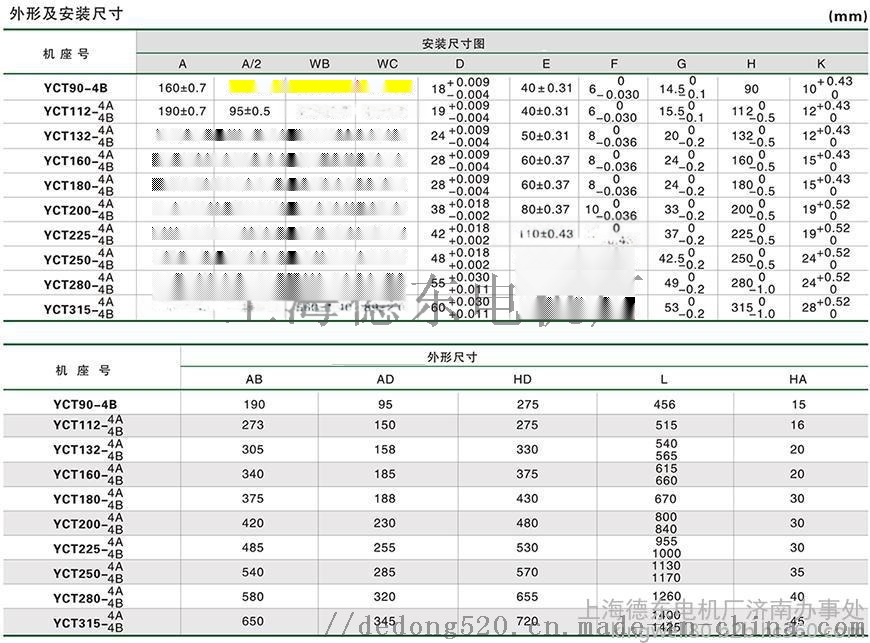This screenshot has width=870, height=643.
Task: Click the (mm) unit label
Action: [x=847, y=16]
